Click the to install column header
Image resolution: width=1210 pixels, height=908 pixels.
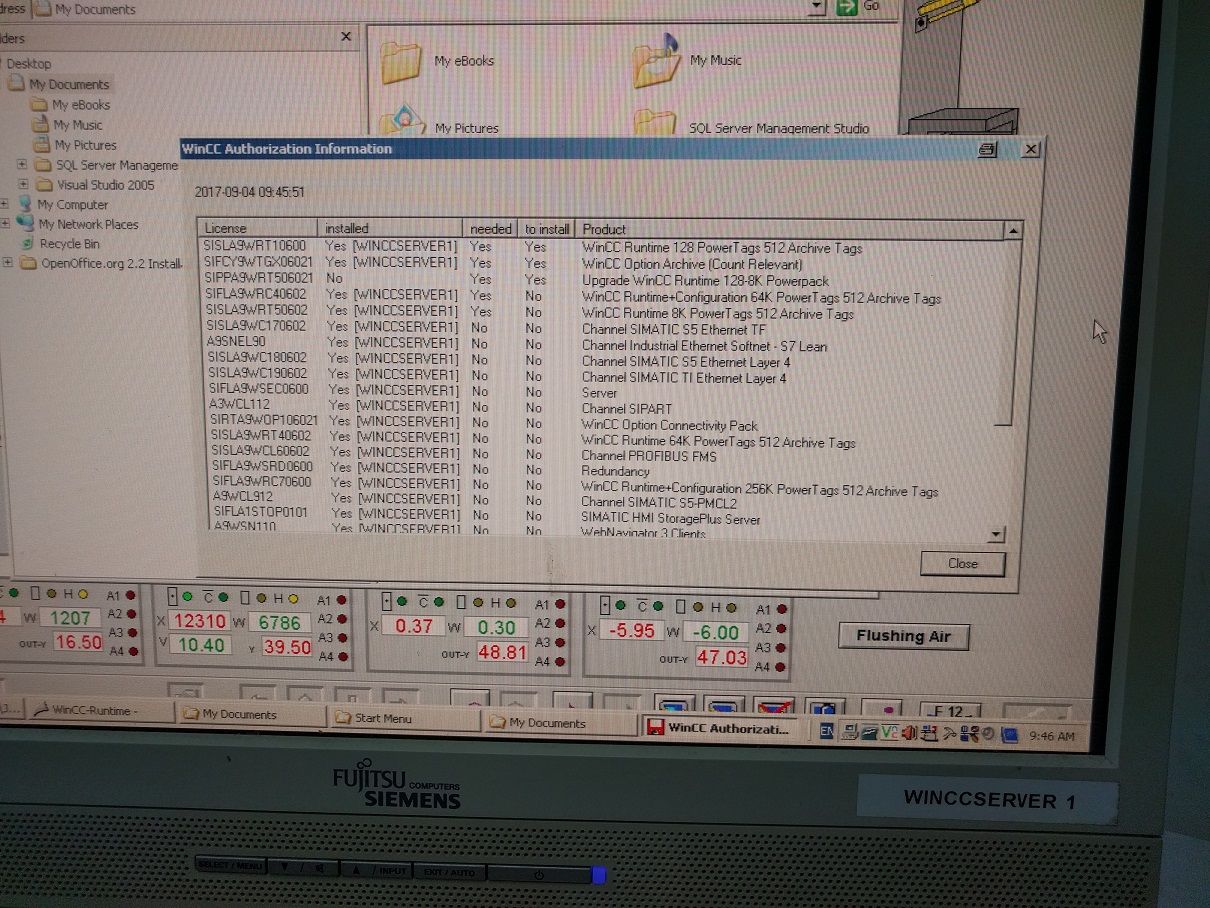[x=548, y=229]
